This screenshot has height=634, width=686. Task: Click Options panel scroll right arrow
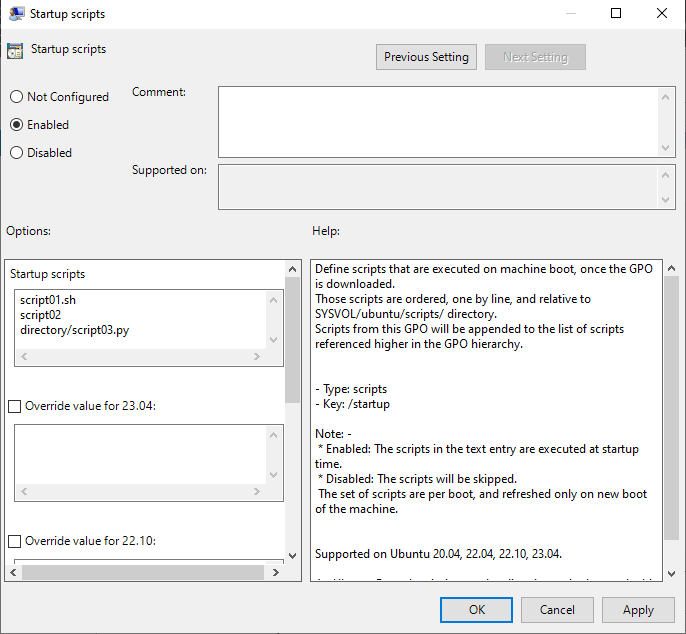pos(276,572)
